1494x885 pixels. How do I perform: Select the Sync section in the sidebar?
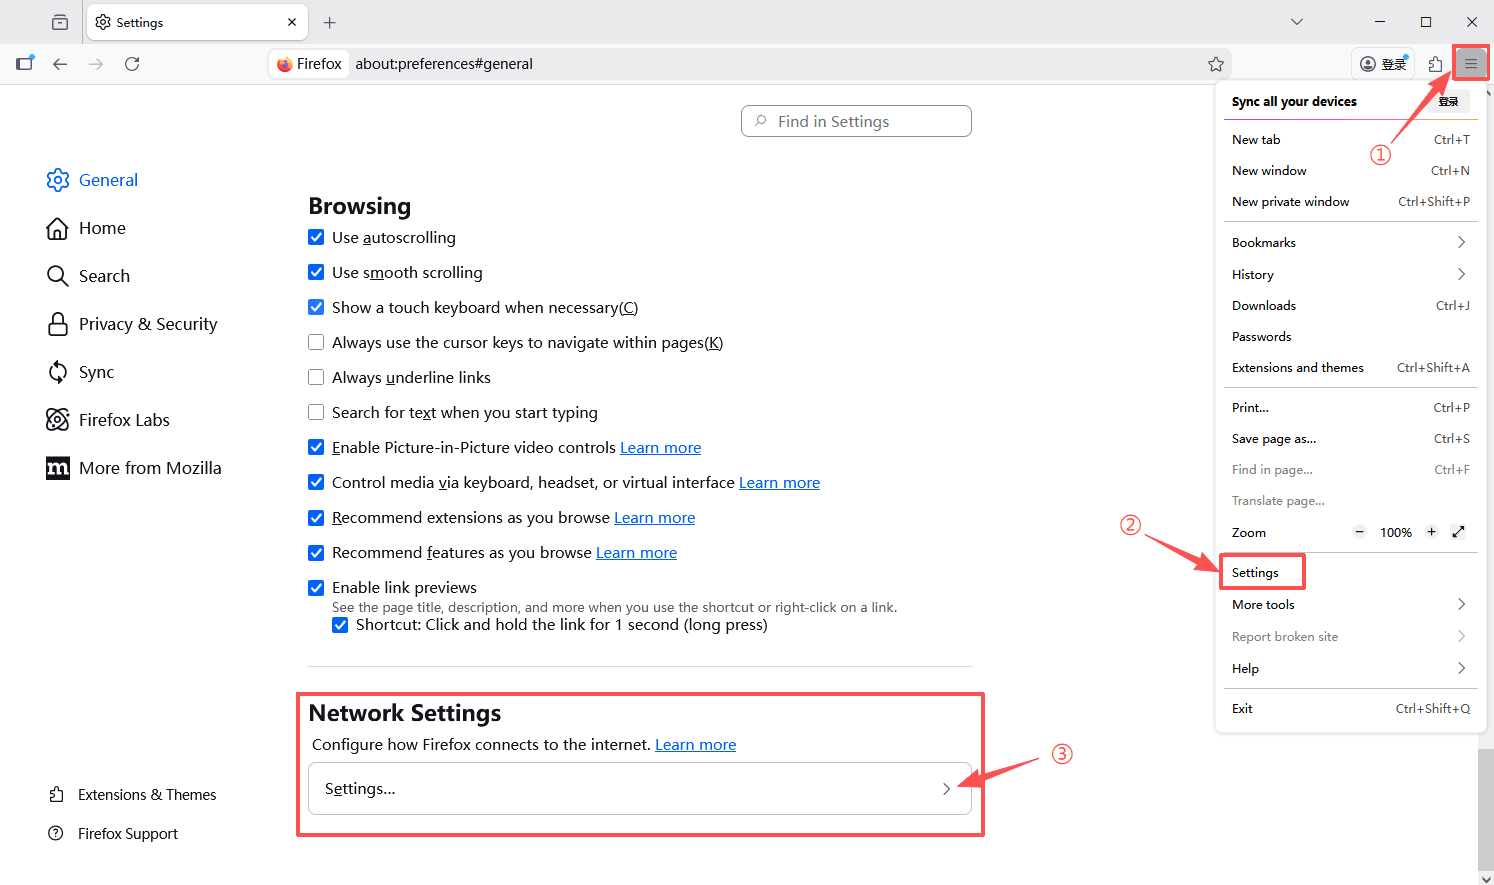click(96, 371)
